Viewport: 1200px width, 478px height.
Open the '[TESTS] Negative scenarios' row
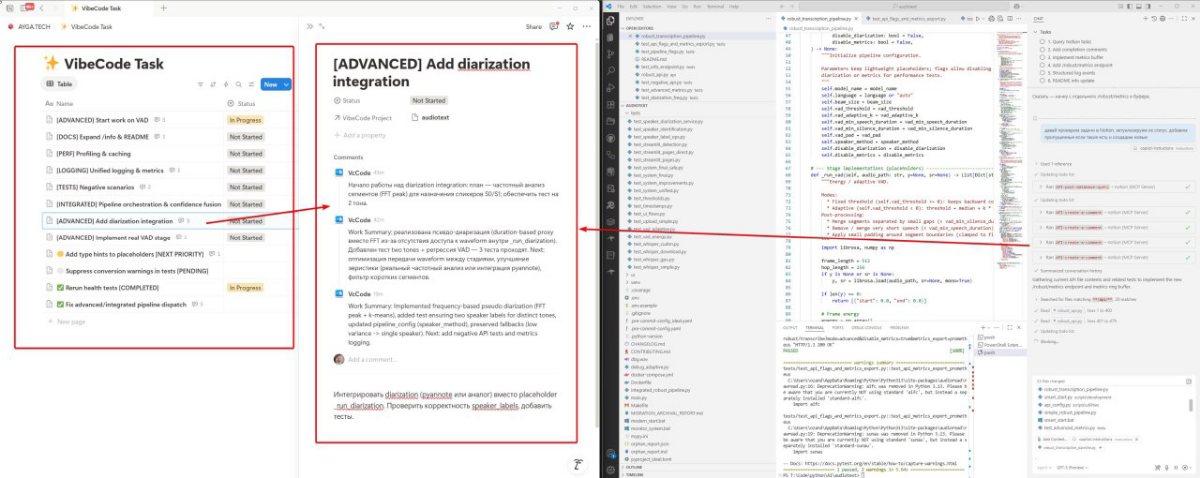96,187
